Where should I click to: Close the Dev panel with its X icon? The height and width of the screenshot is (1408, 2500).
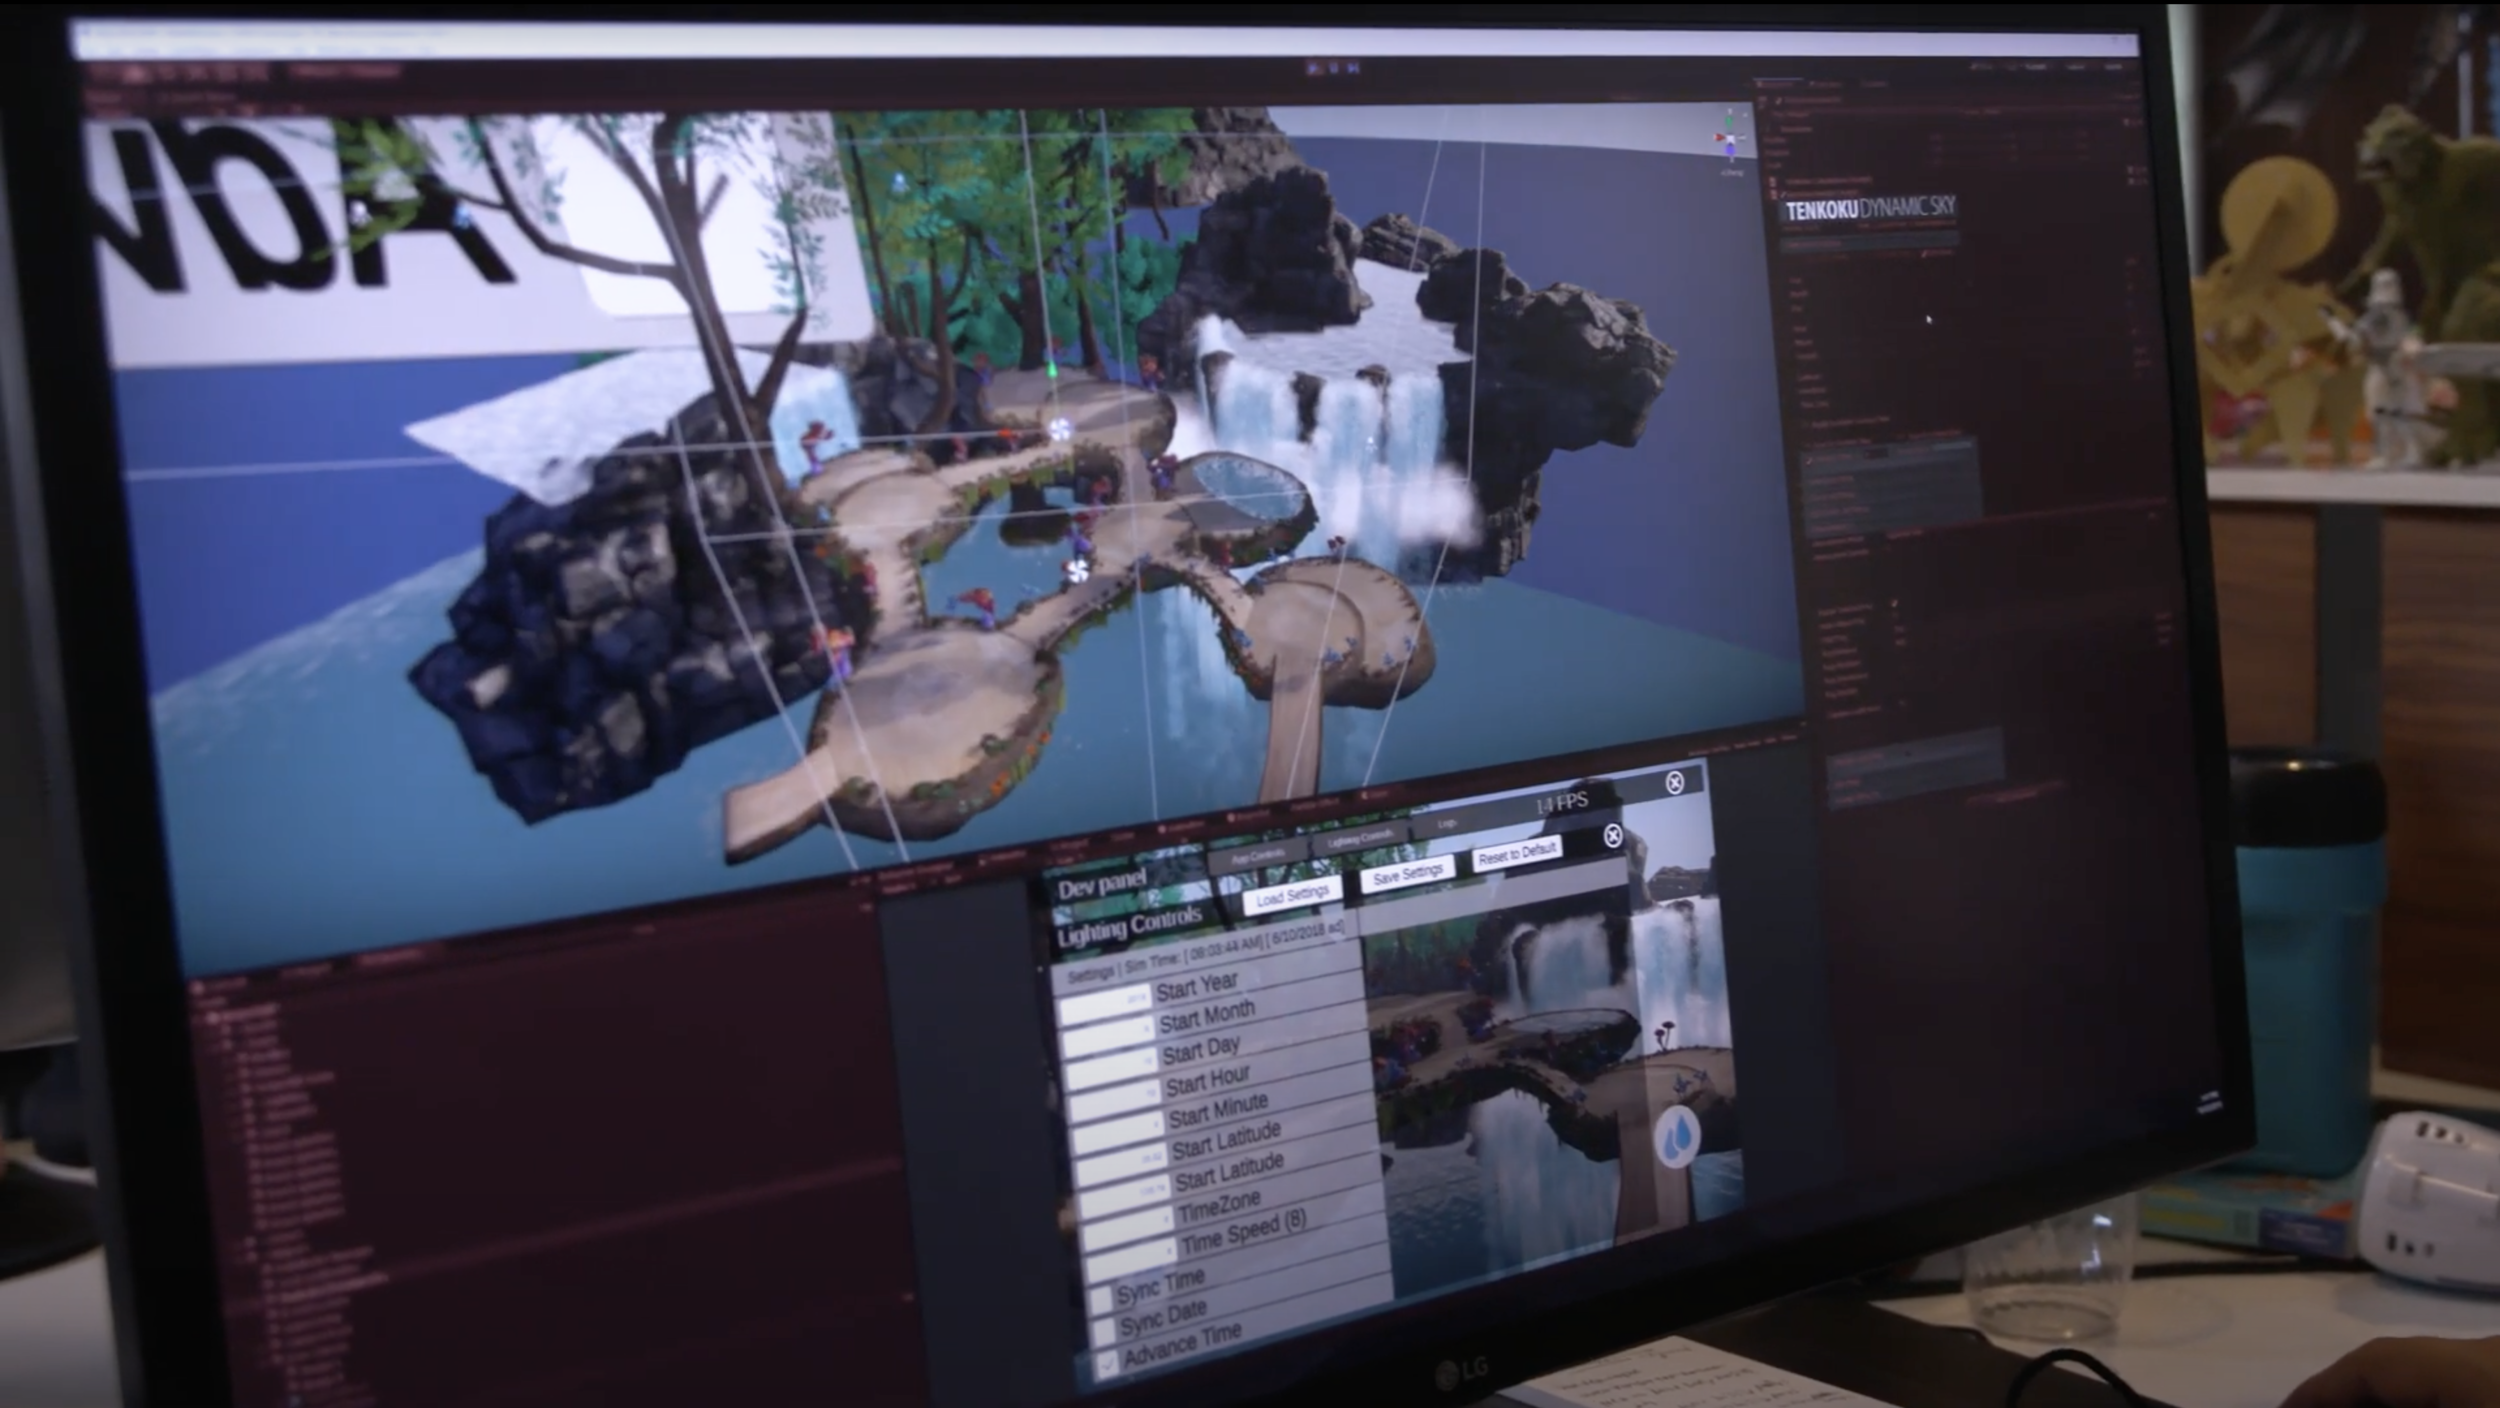click(x=1612, y=836)
